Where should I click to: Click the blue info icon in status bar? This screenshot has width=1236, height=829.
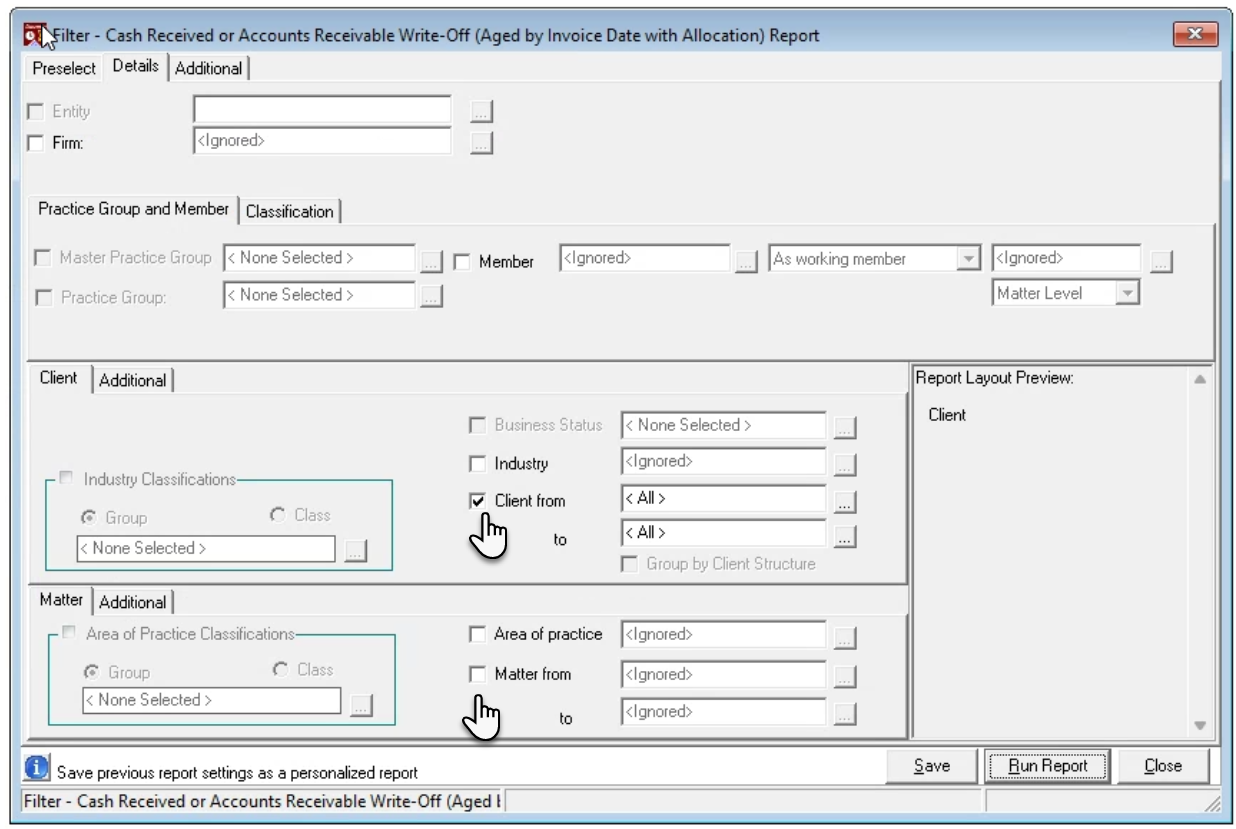(37, 768)
